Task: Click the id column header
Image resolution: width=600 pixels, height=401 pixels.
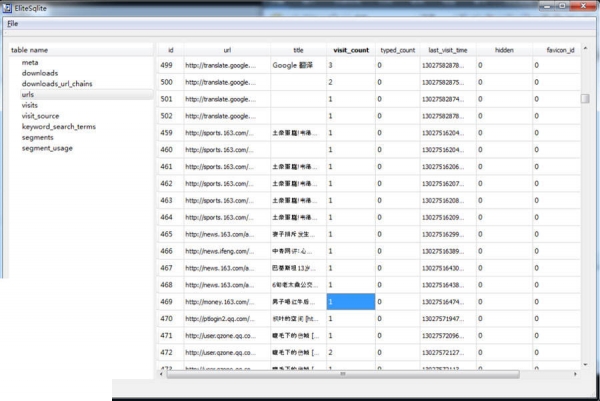Action: click(171, 49)
